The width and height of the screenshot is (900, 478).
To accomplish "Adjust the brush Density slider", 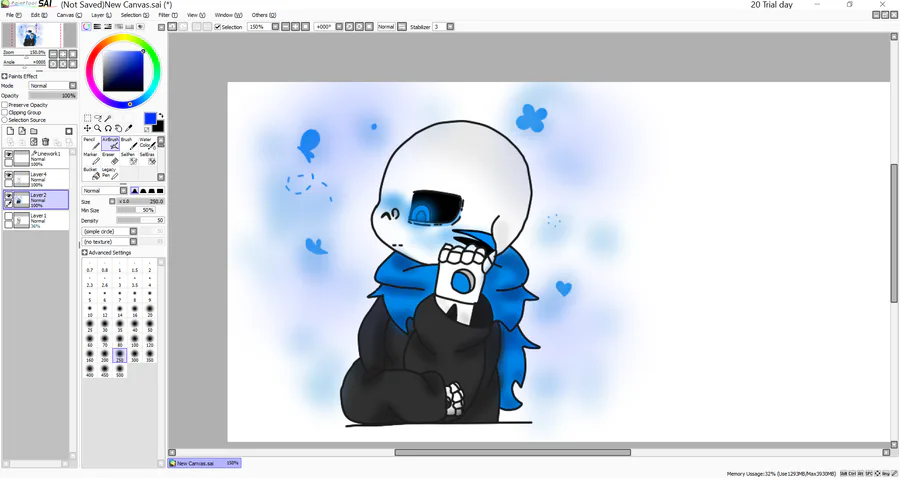I will point(141,220).
